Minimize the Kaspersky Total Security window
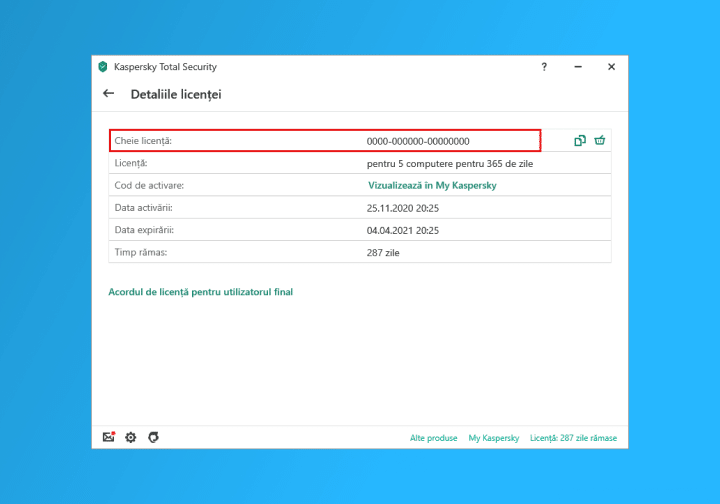Image resolution: width=720 pixels, height=504 pixels. (x=578, y=67)
